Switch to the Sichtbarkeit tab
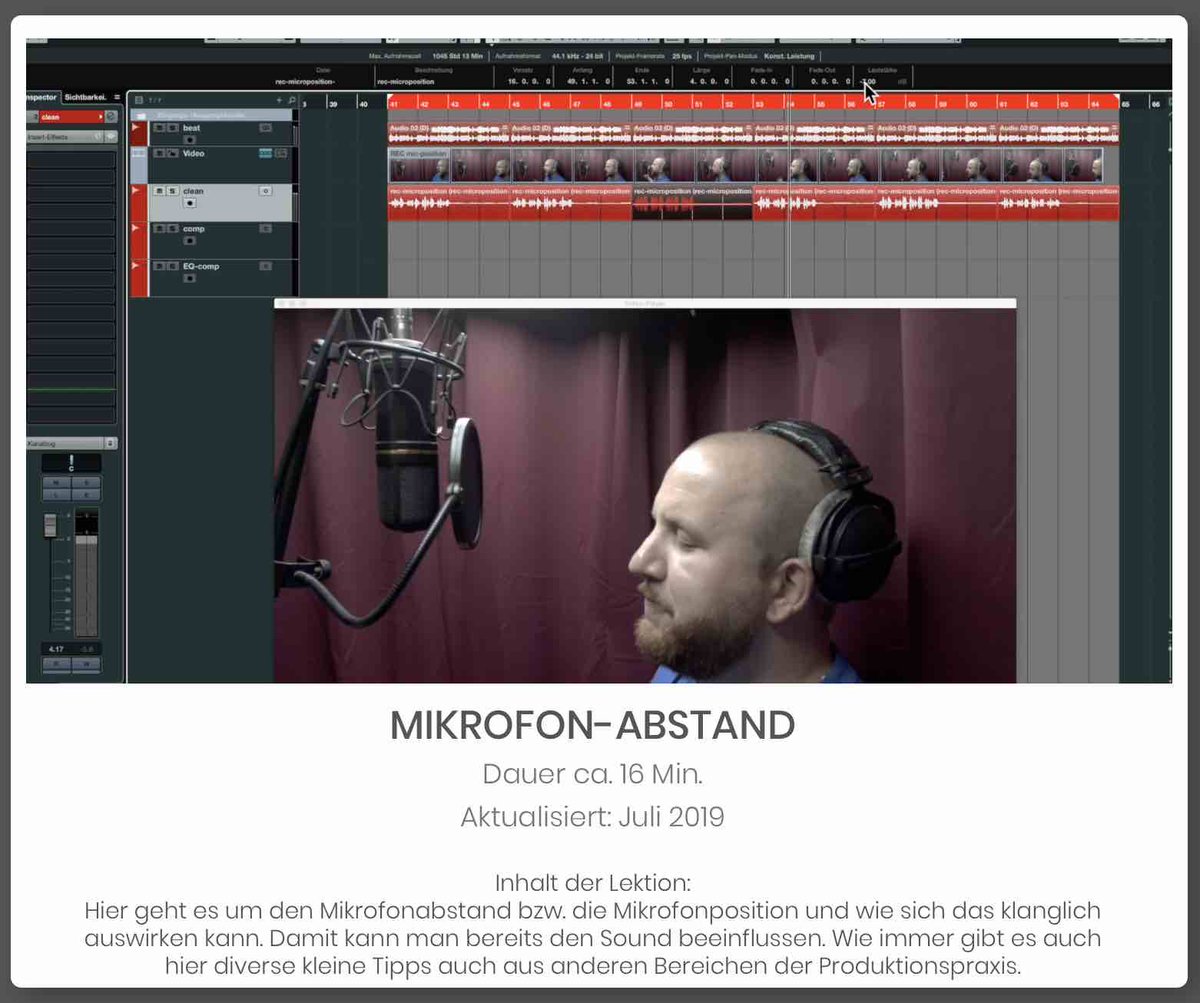 click(x=85, y=97)
